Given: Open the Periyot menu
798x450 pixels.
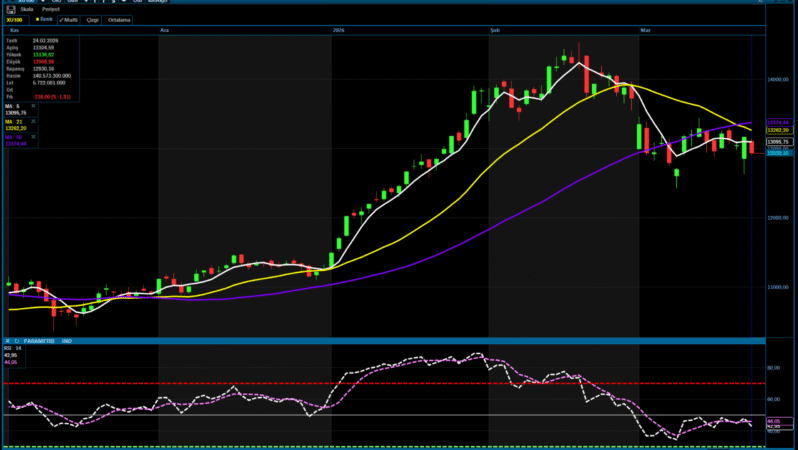Looking at the screenshot, I should (x=50, y=9).
